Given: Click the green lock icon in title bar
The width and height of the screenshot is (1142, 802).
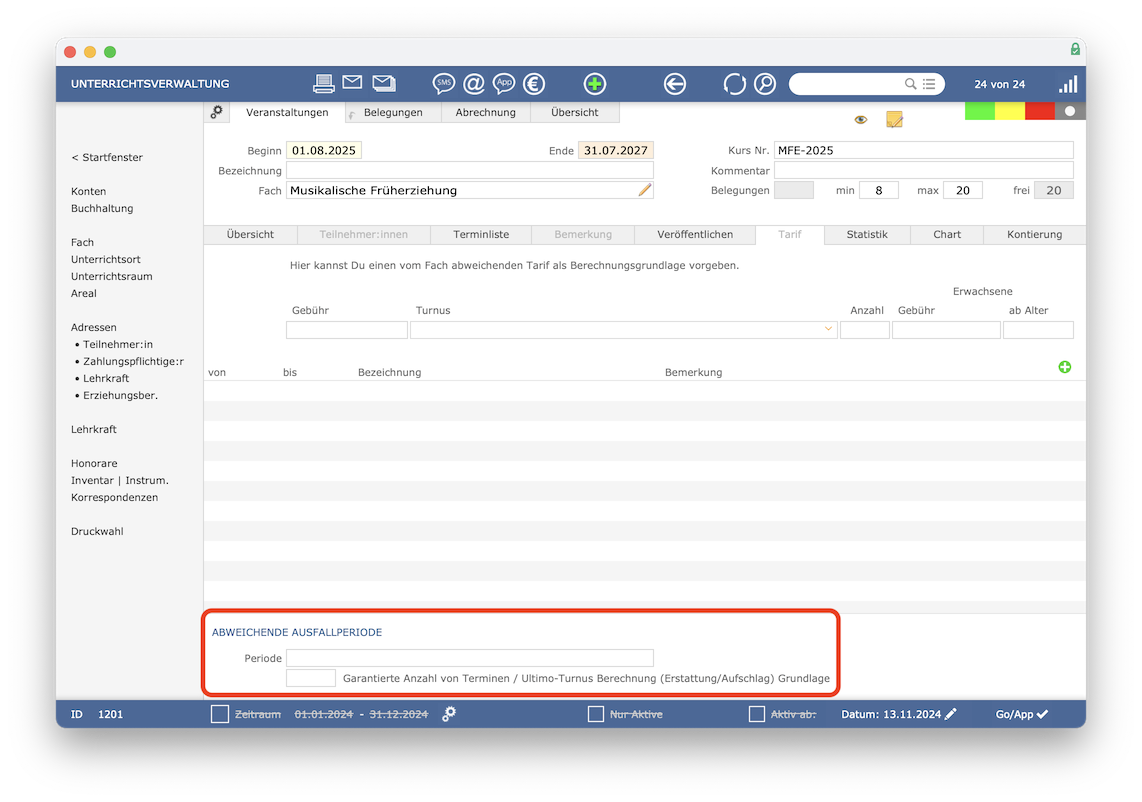Looking at the screenshot, I should click(x=1075, y=49).
